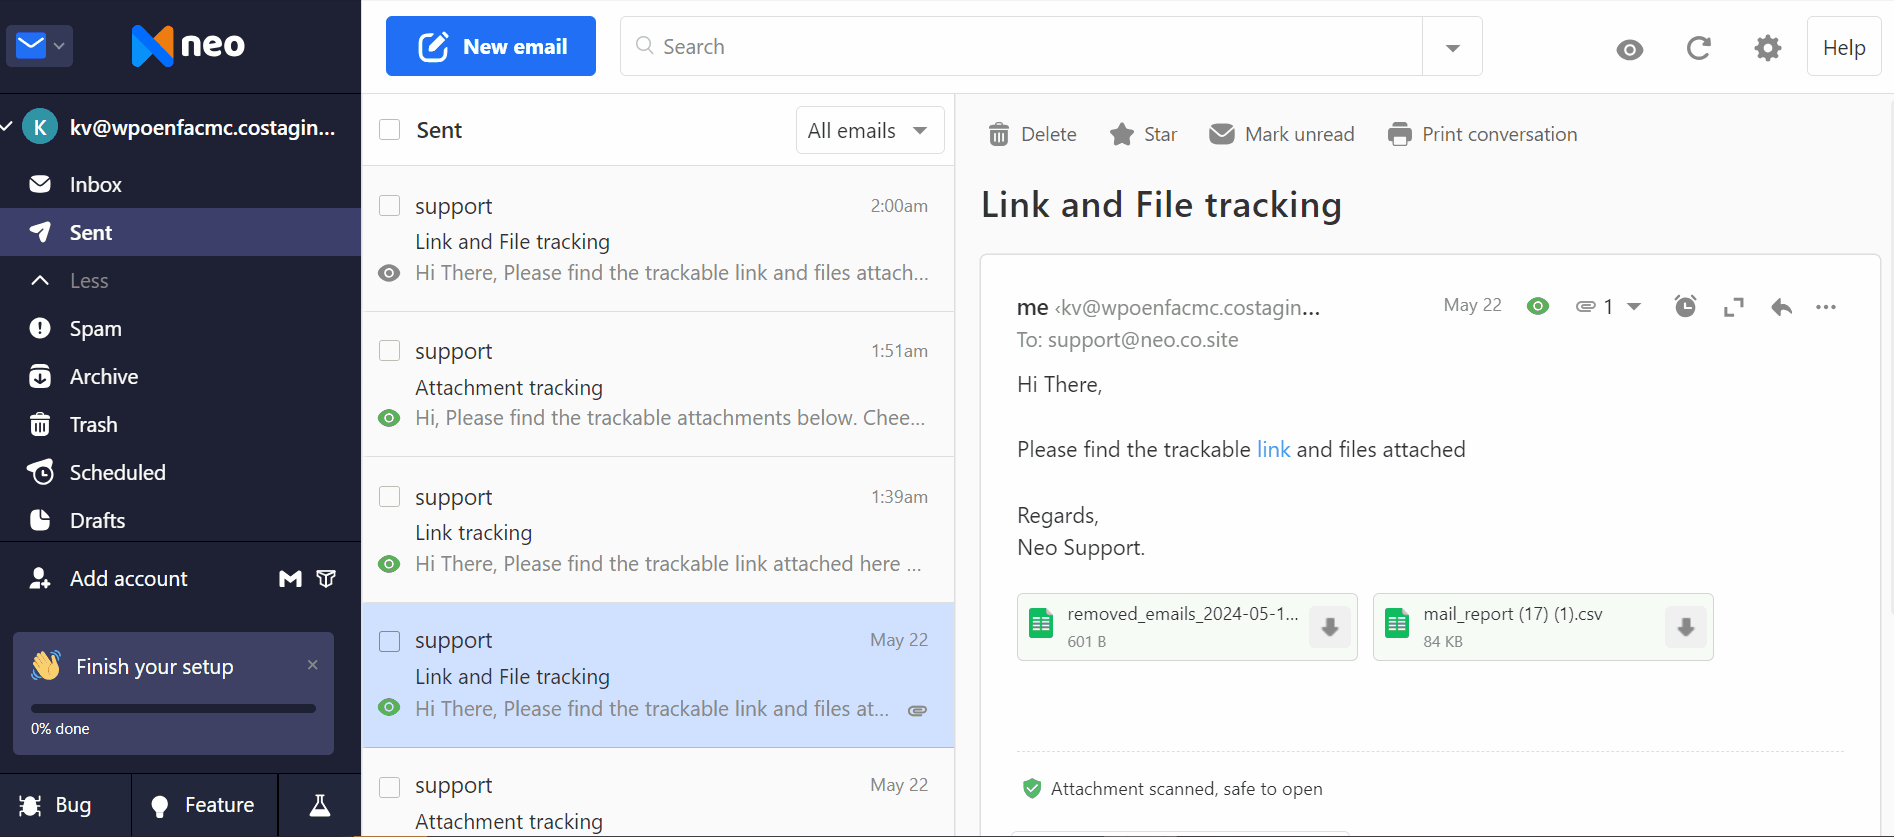This screenshot has height=837, width=1894.
Task: Open the Spam folder
Action: [x=180, y=328]
